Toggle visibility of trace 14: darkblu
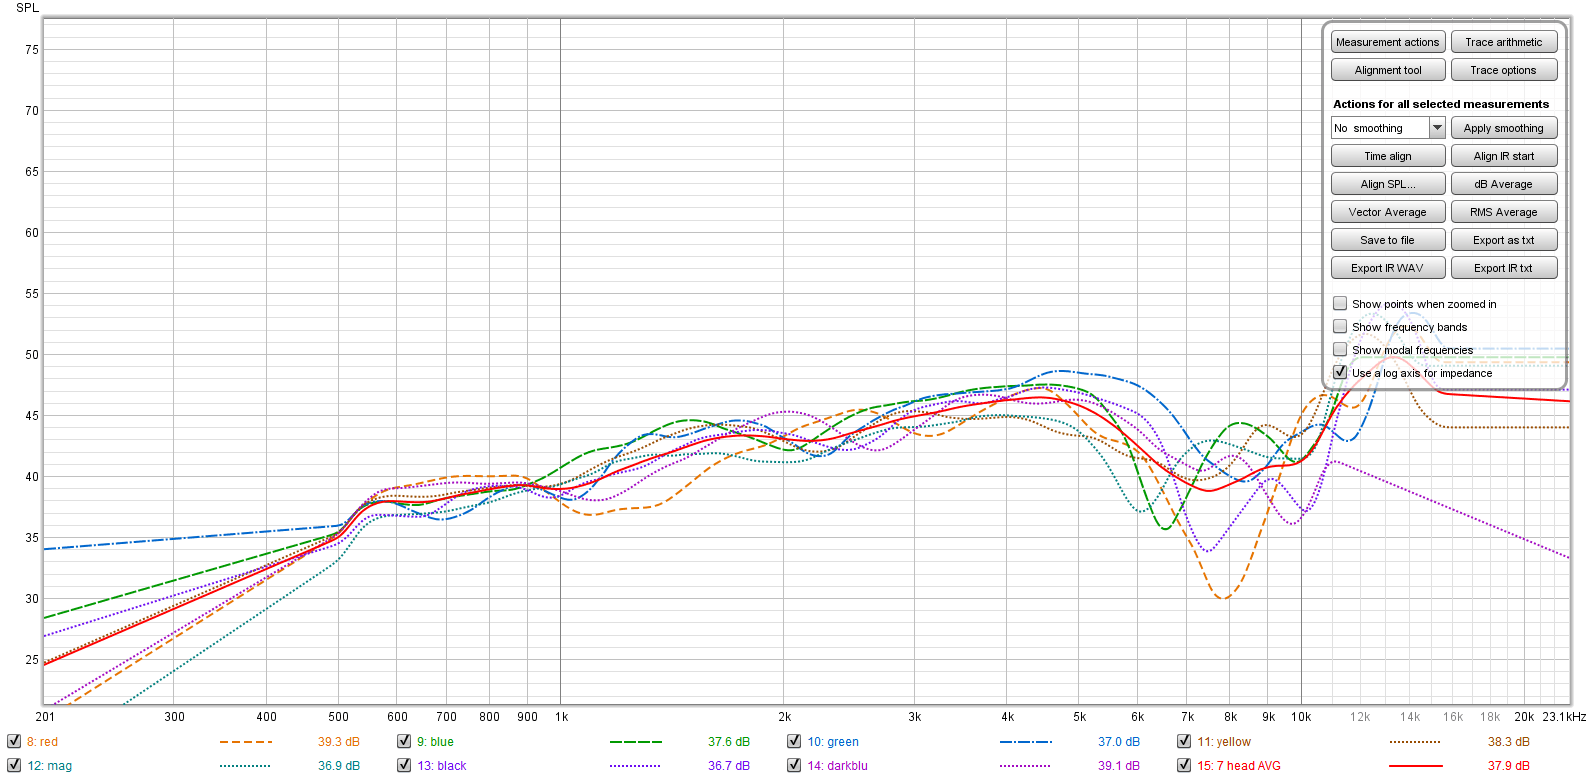 coord(794,765)
